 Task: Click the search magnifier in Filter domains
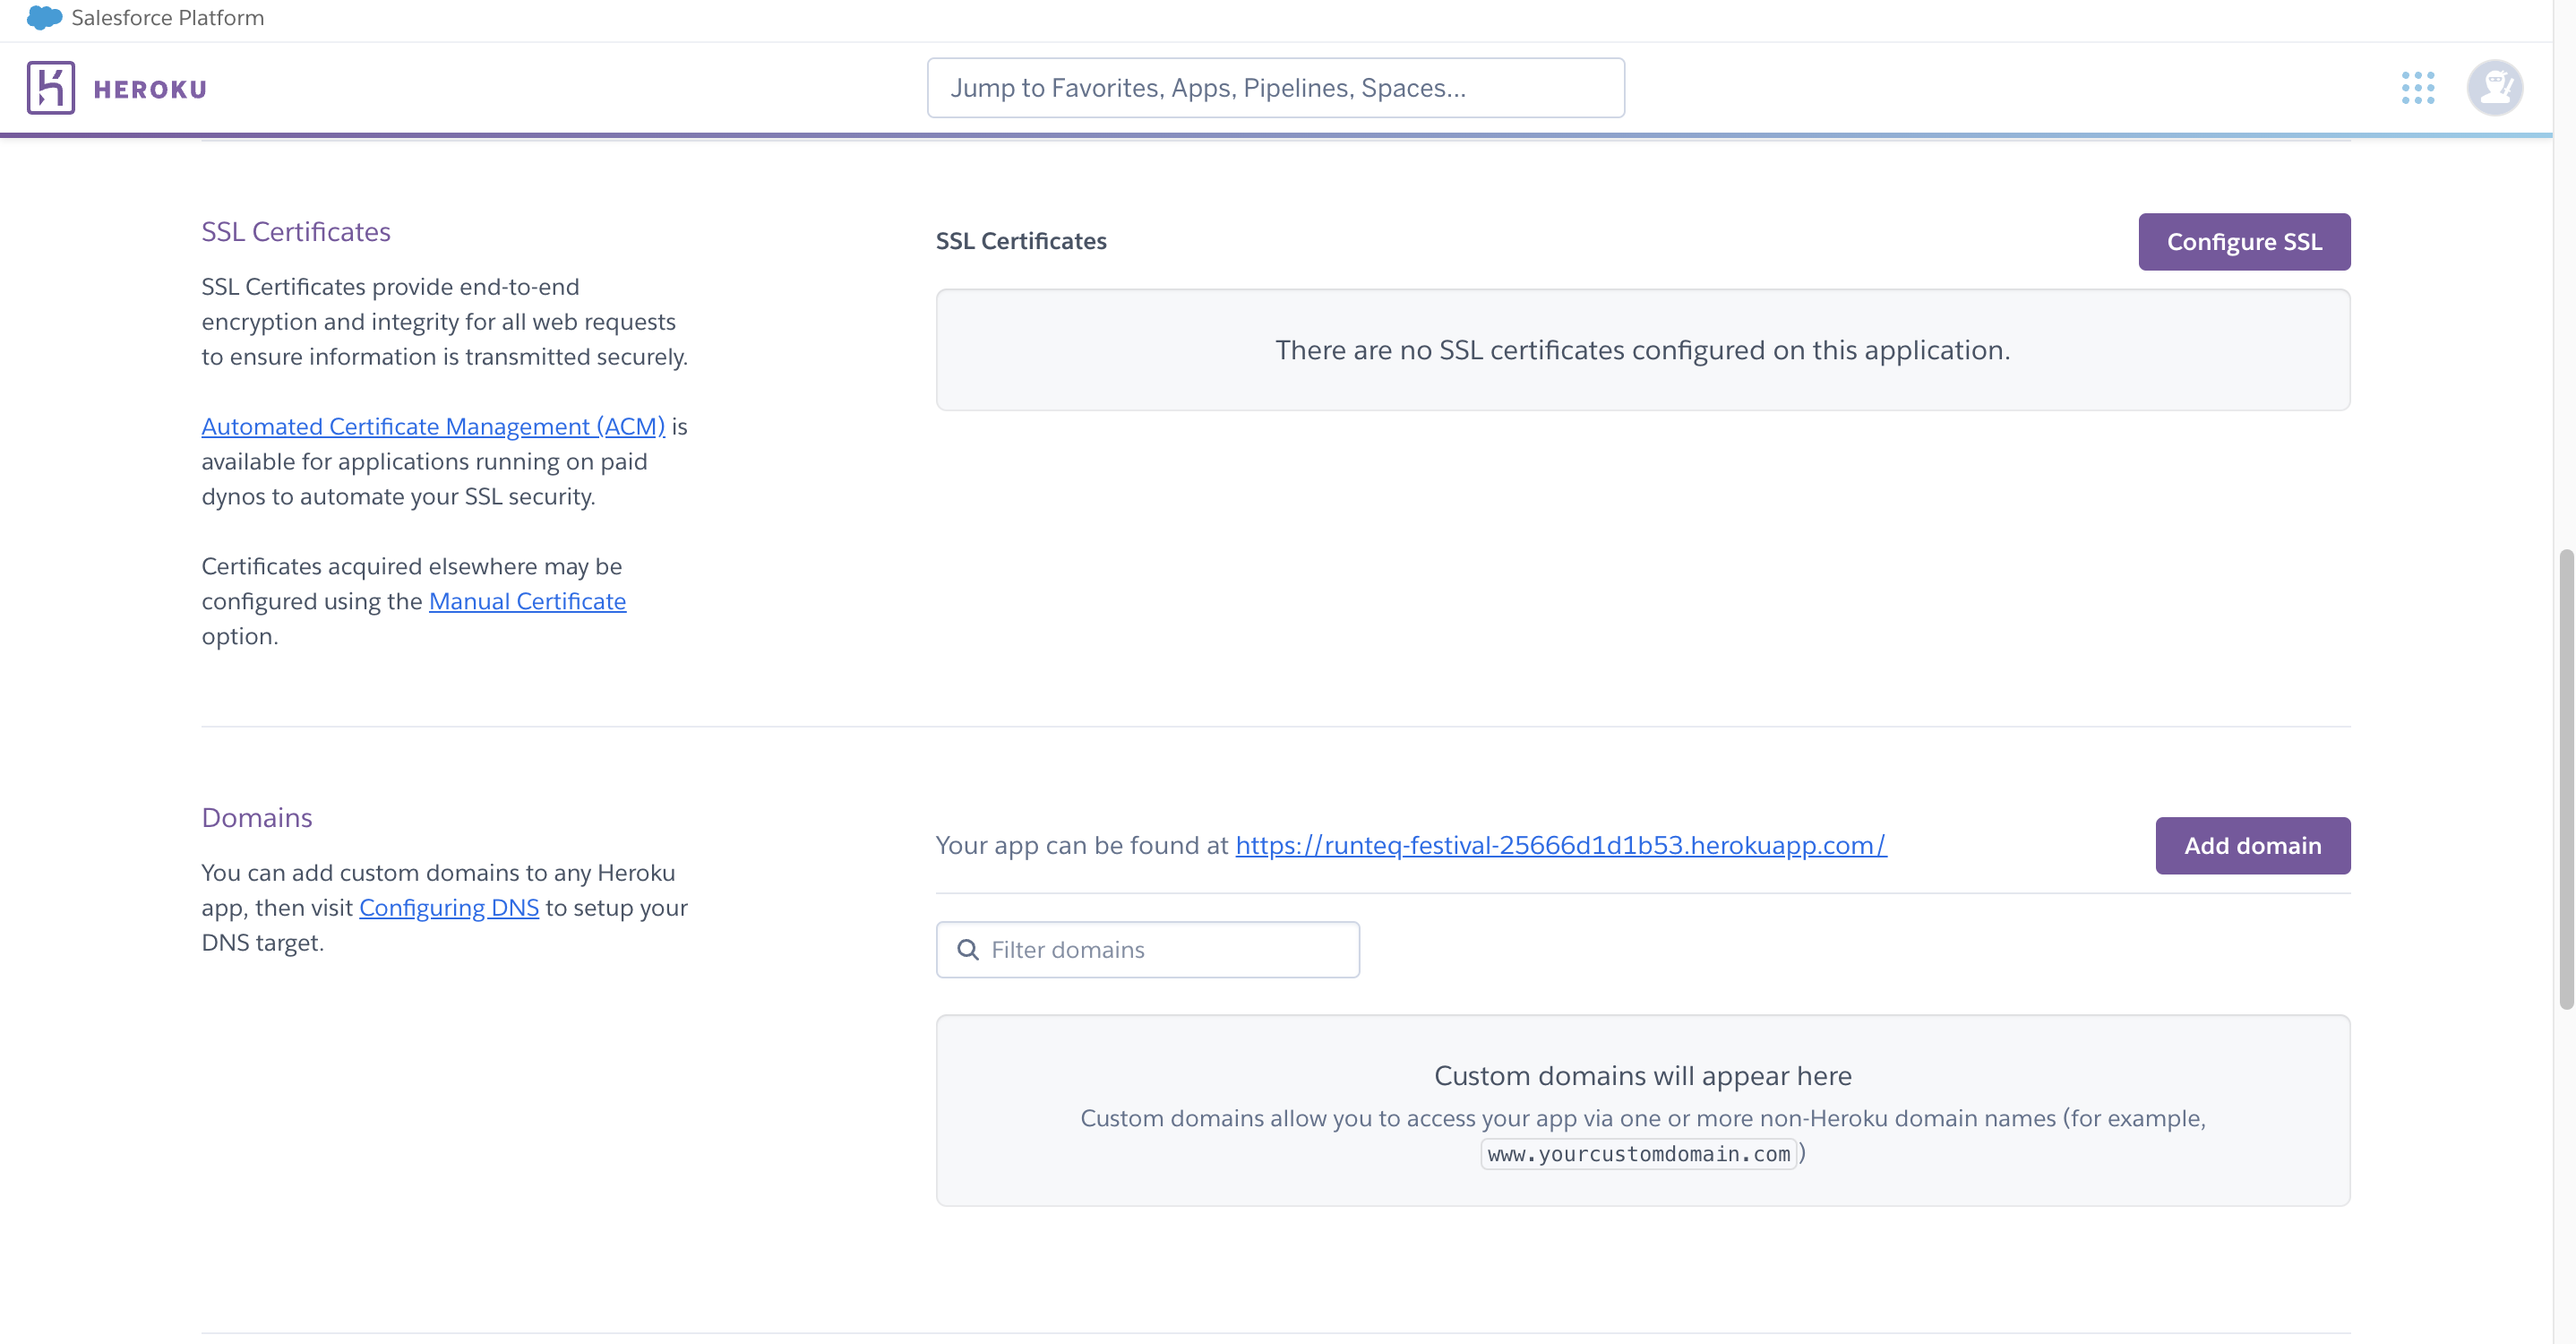[x=967, y=949]
